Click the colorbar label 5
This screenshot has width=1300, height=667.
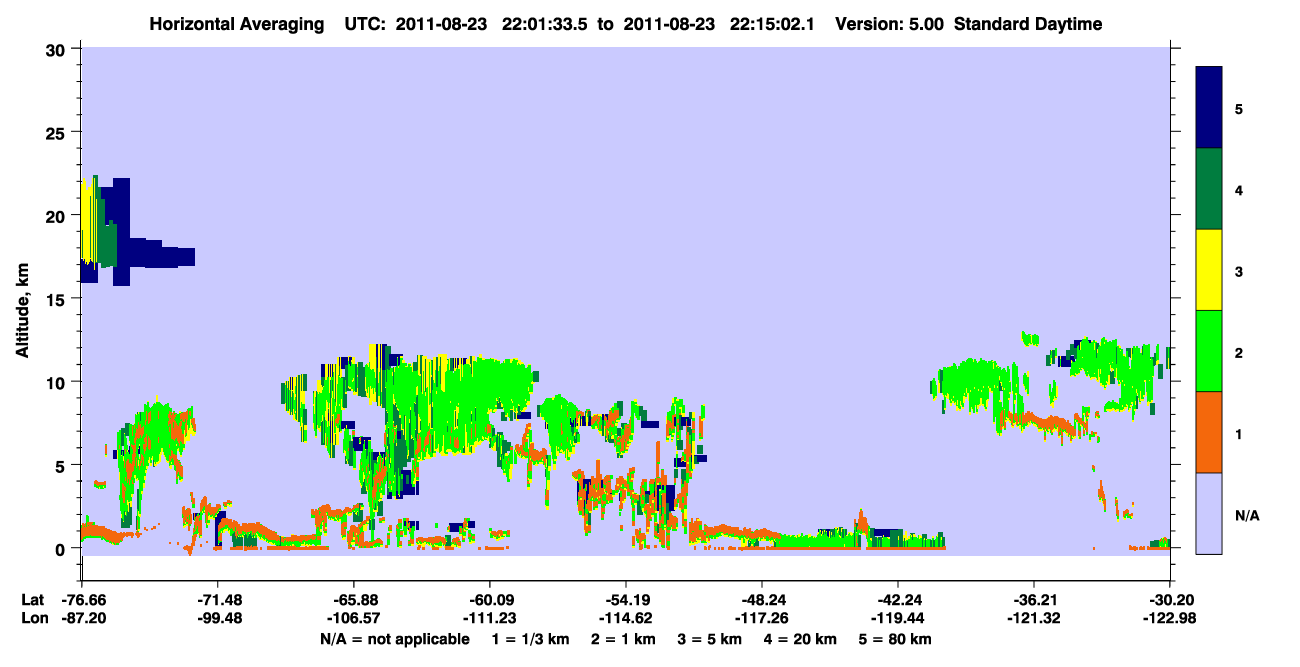[1239, 108]
